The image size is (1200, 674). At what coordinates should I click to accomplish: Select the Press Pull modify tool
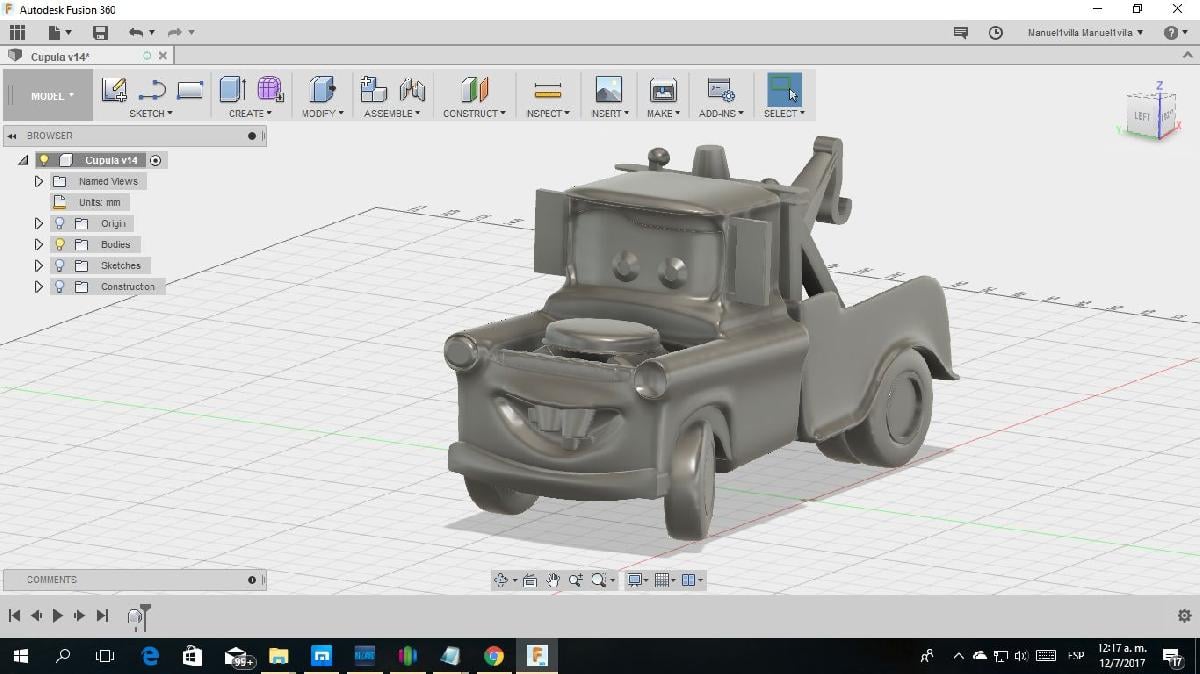[x=321, y=90]
